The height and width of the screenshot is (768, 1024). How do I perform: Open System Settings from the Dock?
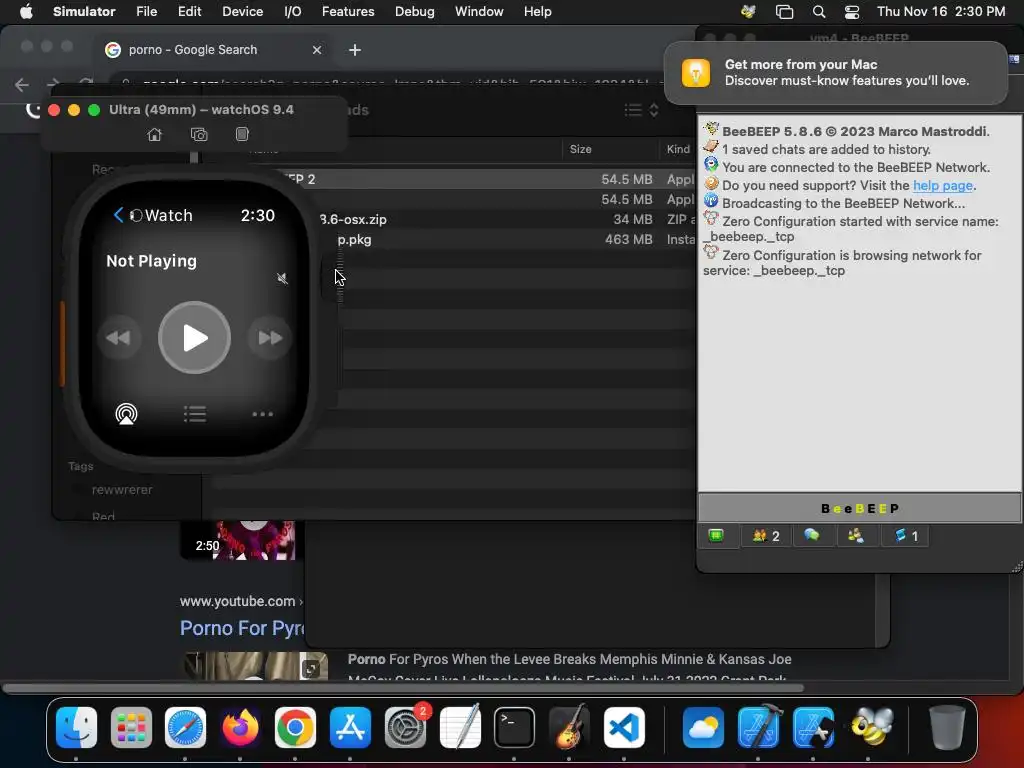406,728
